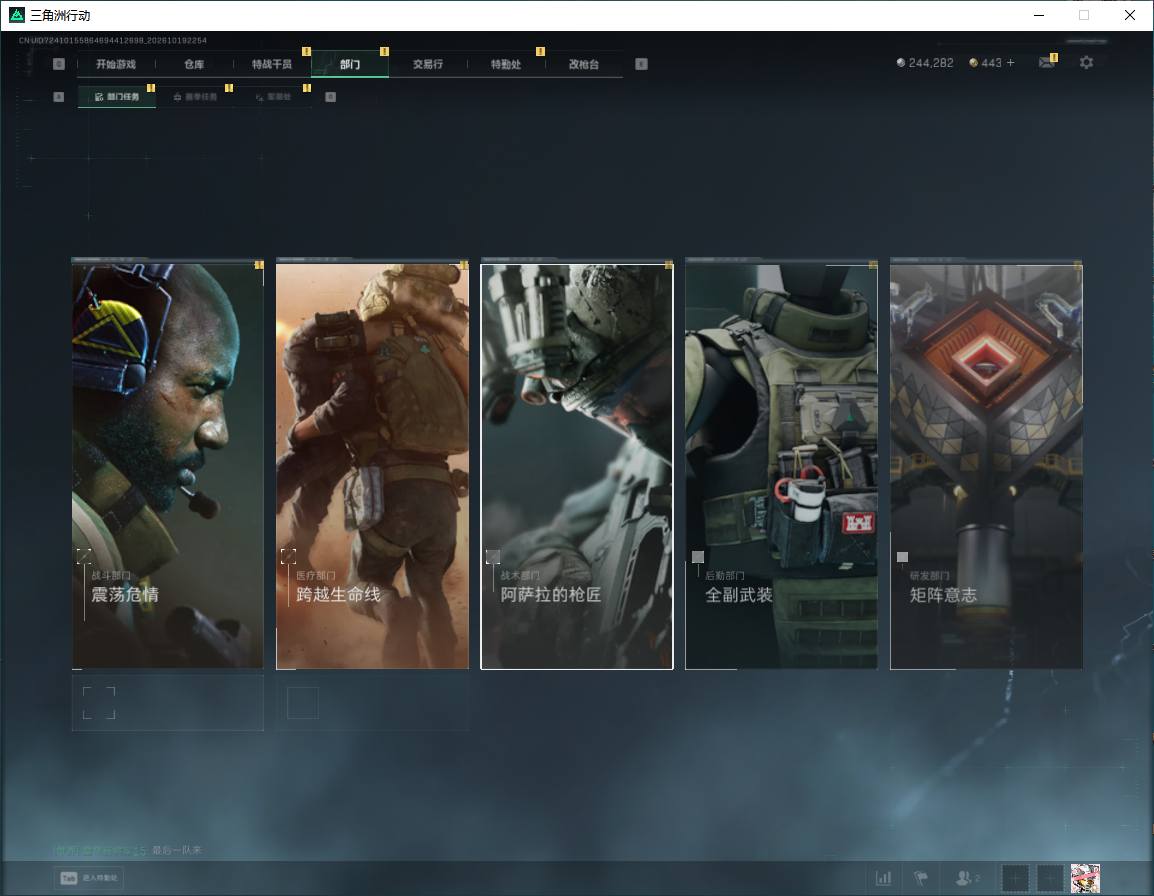Open the 交易行 tab
This screenshot has height=896, width=1154.
428,64
